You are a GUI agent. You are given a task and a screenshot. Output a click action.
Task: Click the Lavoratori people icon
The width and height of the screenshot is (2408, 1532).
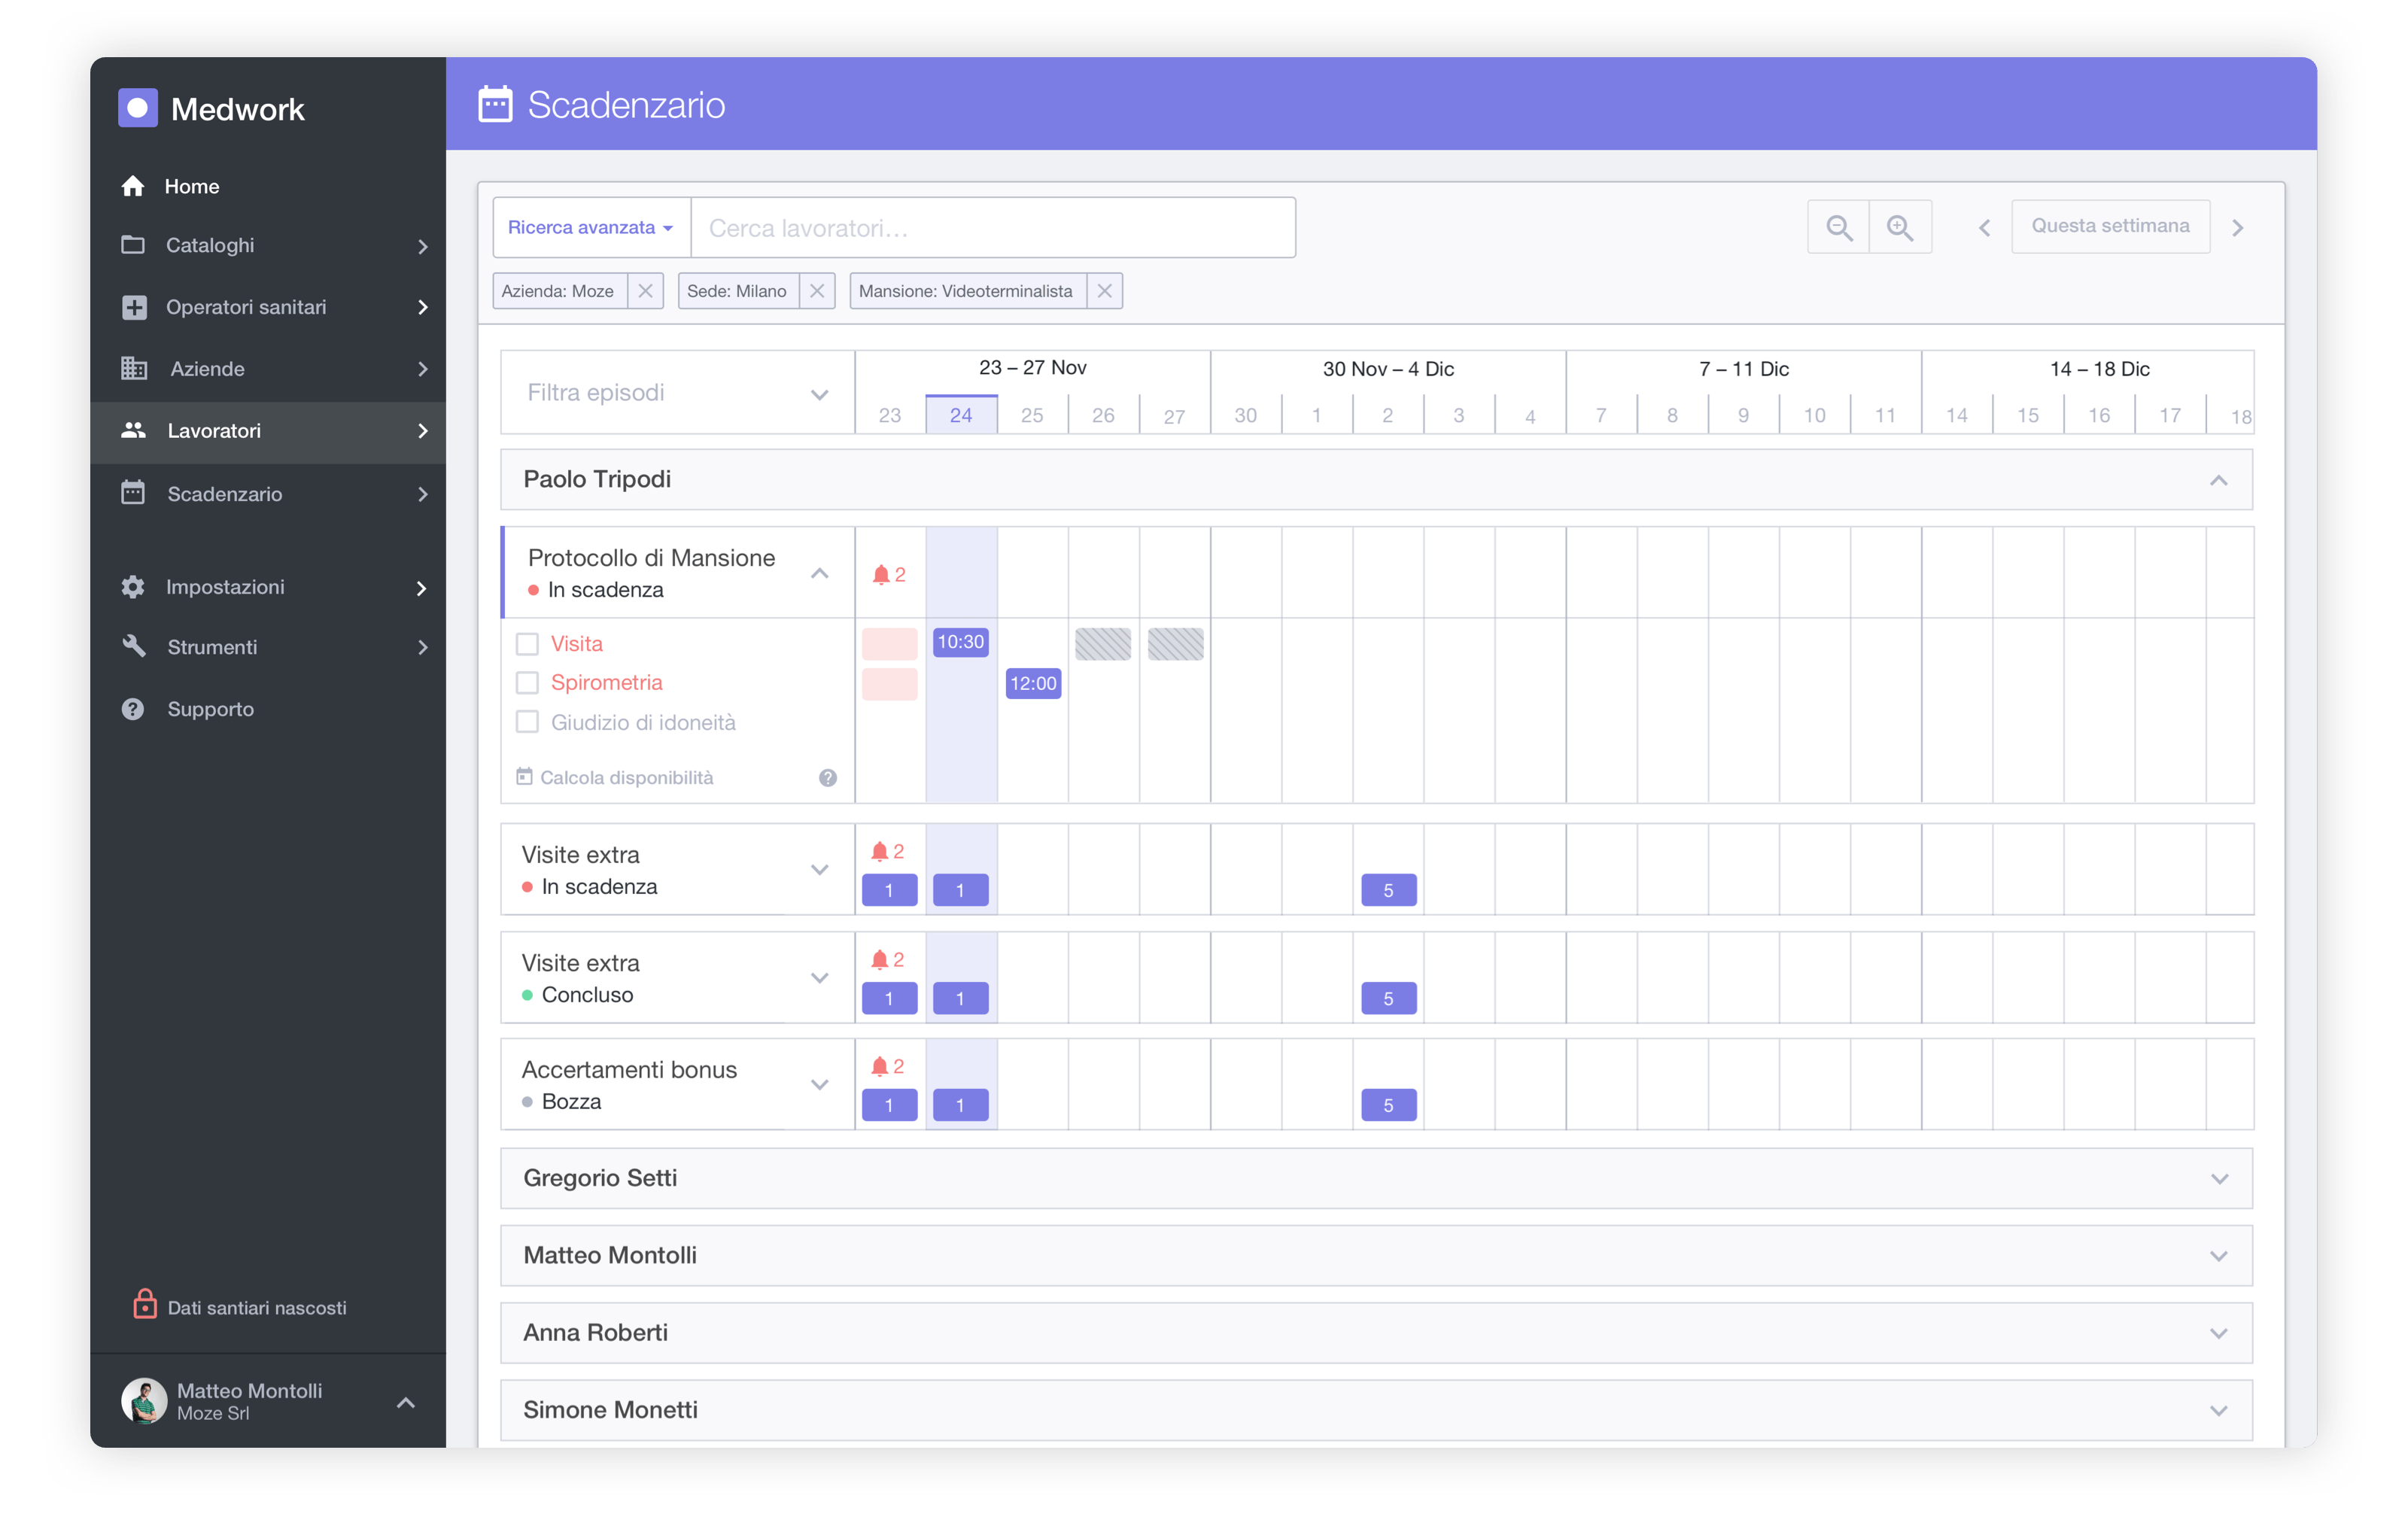(x=133, y=431)
